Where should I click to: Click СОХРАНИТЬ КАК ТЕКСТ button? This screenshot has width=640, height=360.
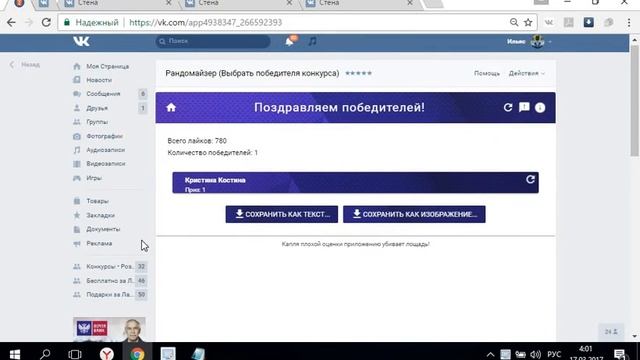282,214
